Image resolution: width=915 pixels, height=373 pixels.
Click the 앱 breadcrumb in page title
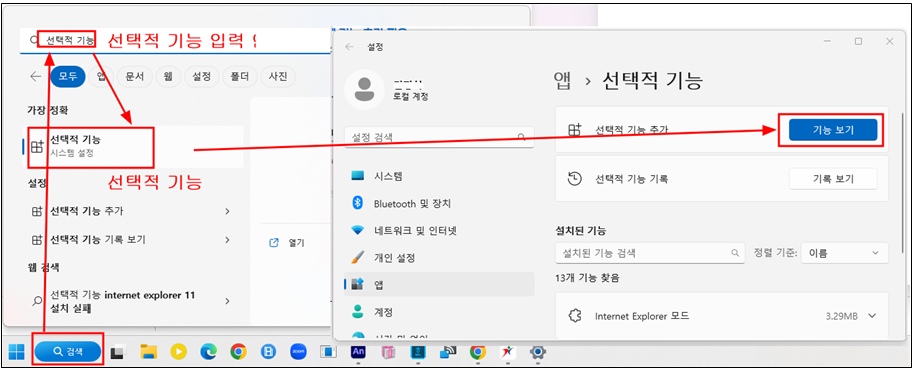(562, 82)
